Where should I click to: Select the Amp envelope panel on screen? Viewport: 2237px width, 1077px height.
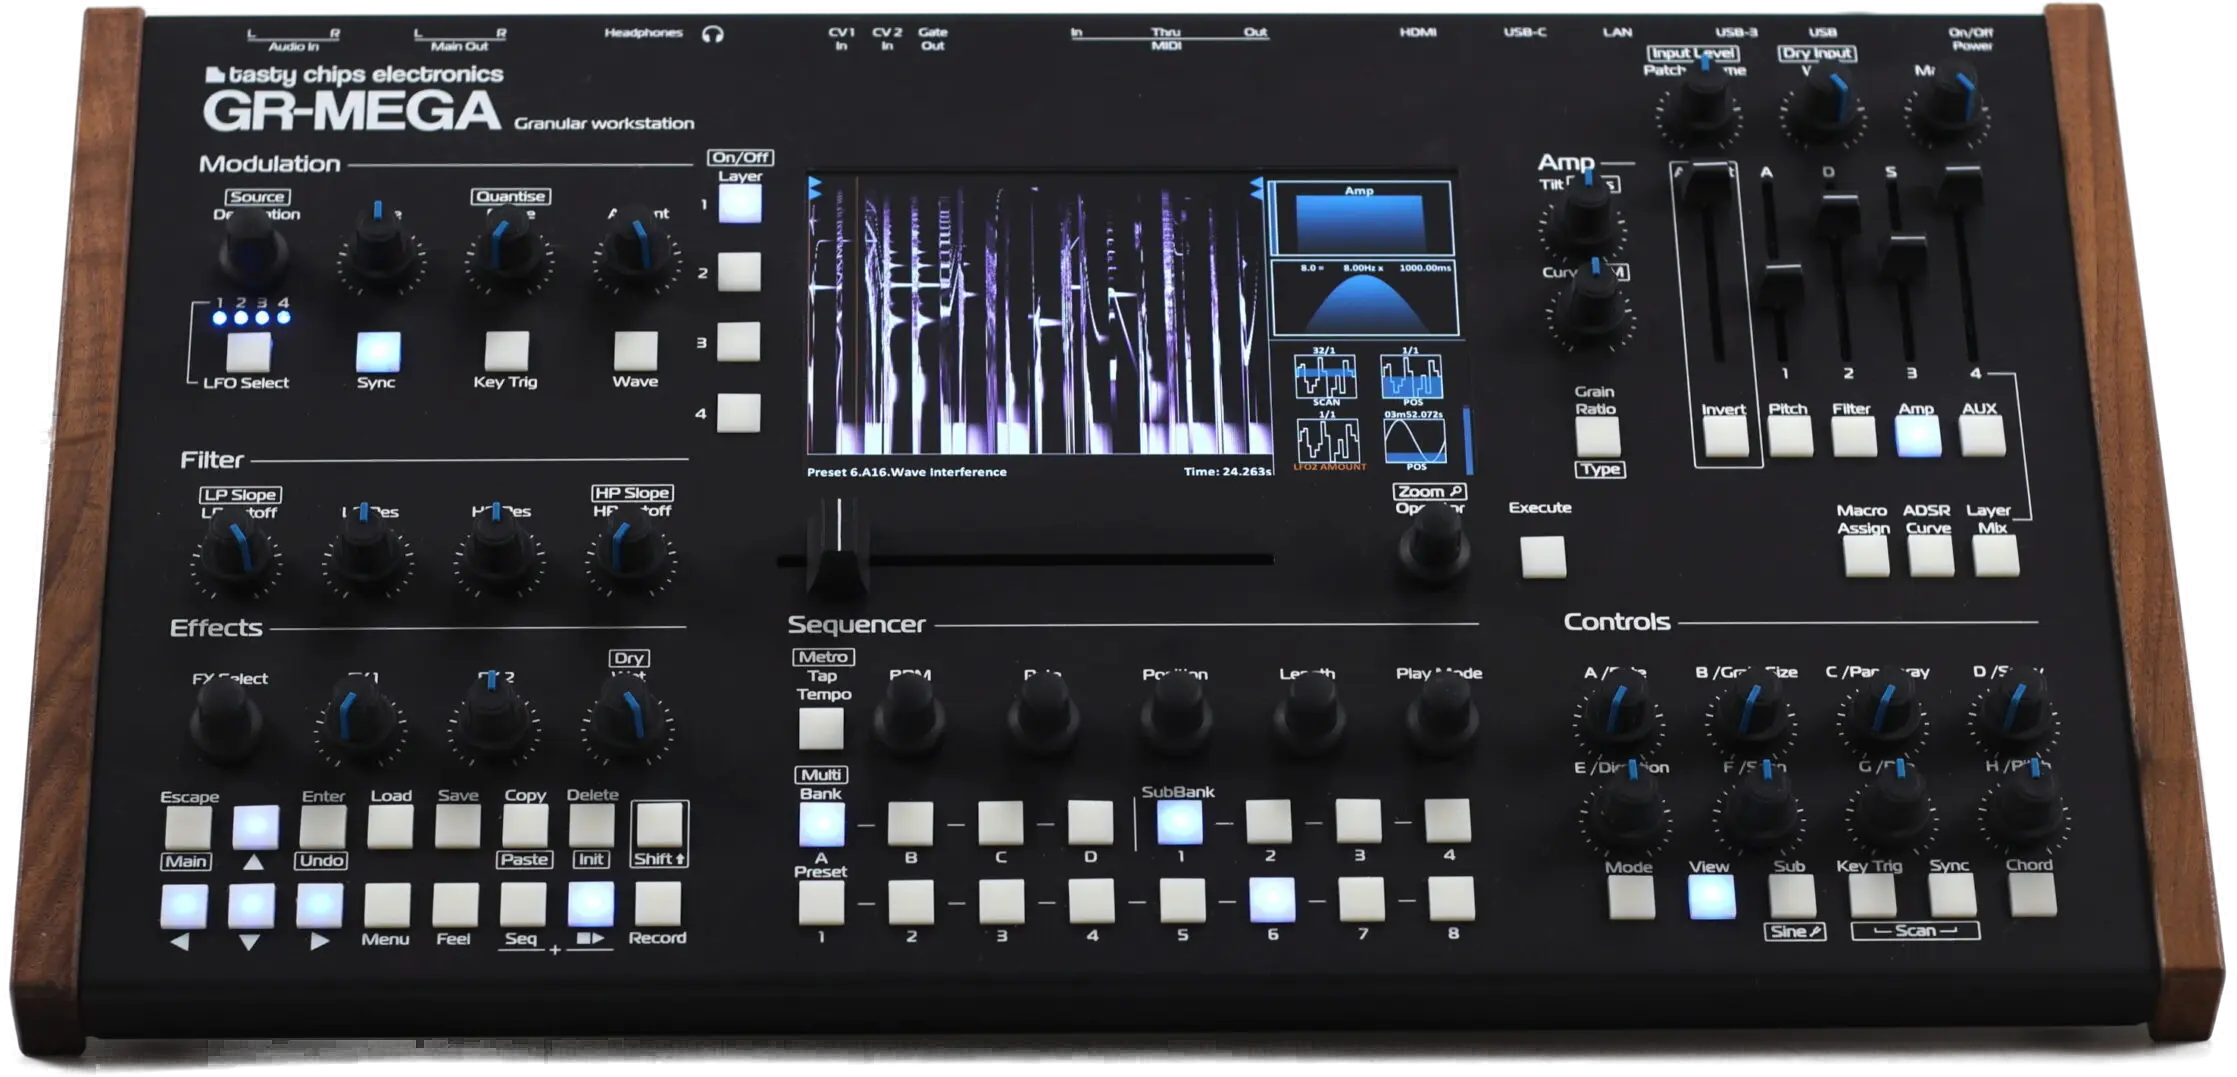click(1360, 218)
